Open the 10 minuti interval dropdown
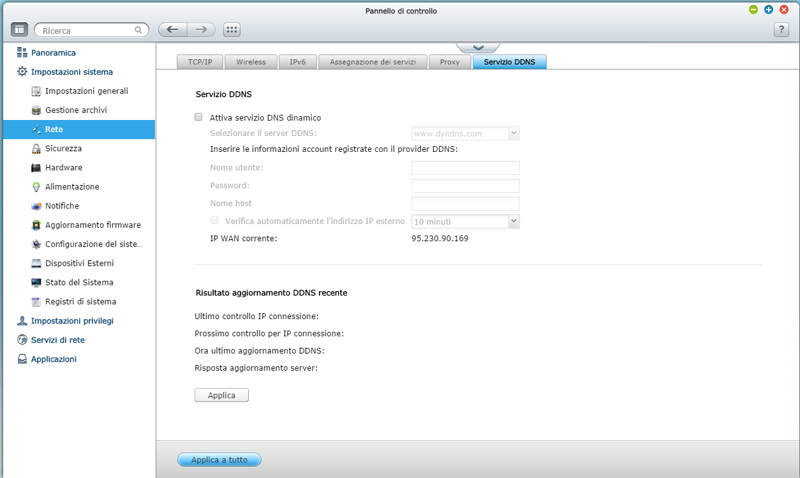The width and height of the screenshot is (800, 478). pyautogui.click(x=465, y=221)
